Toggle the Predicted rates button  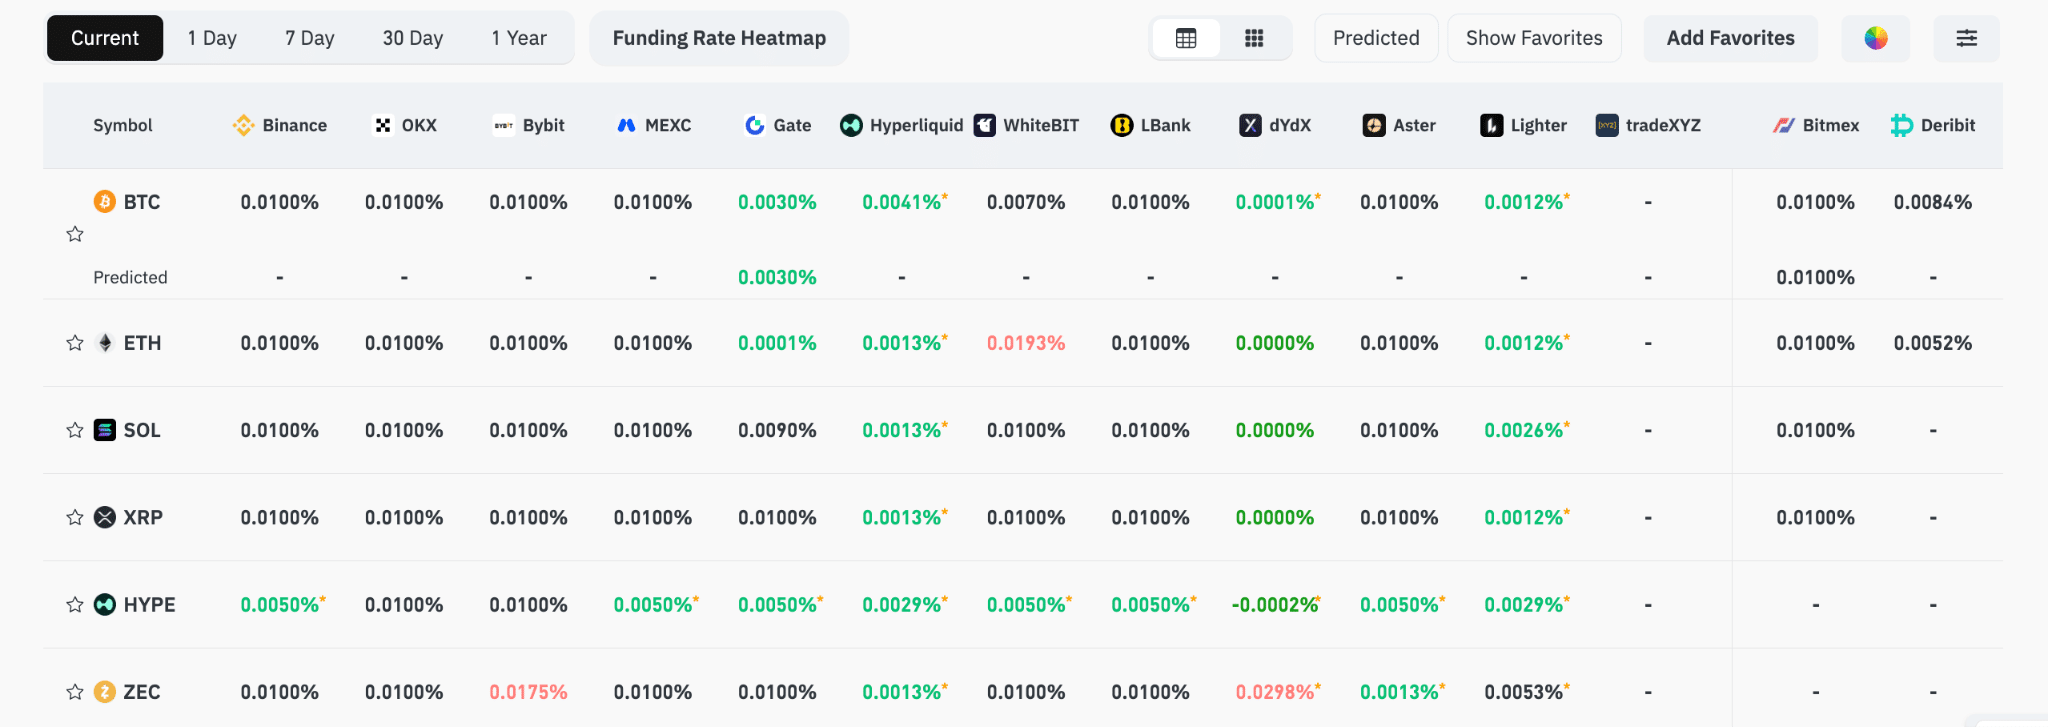[1376, 38]
